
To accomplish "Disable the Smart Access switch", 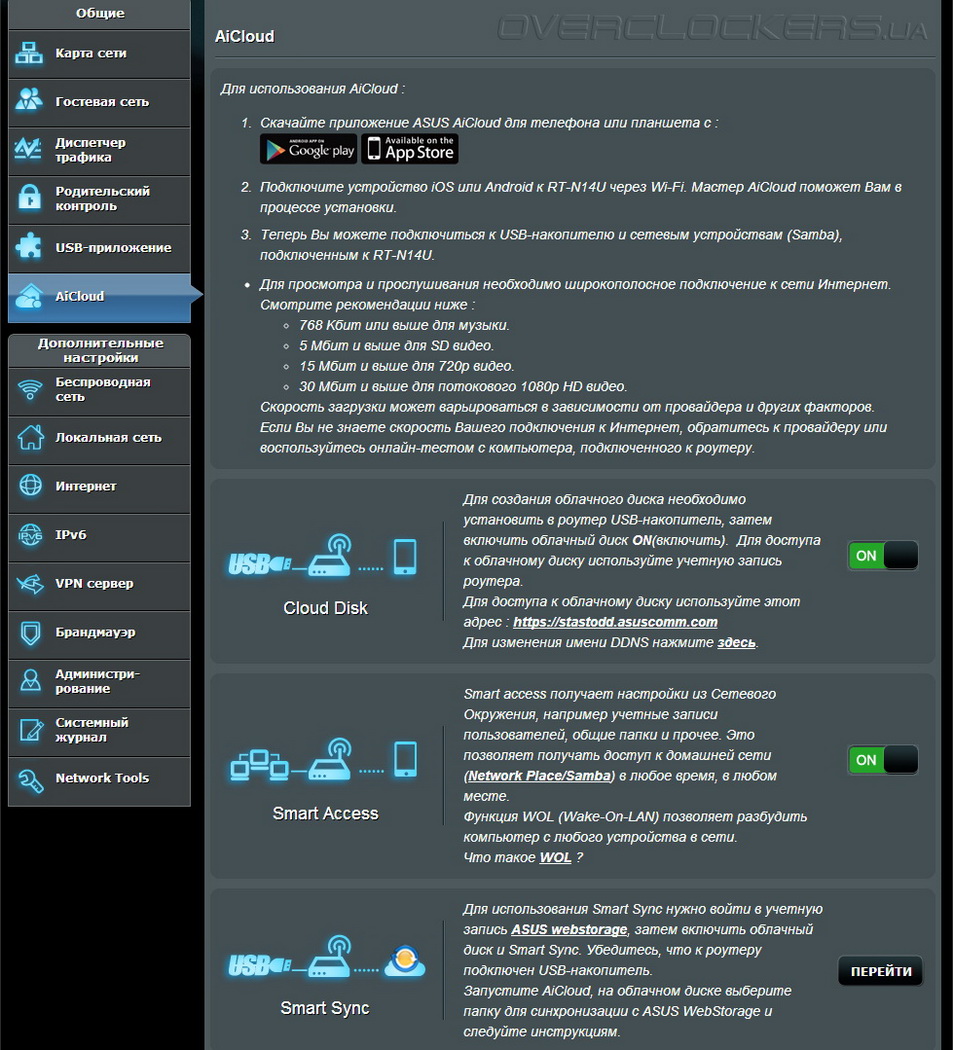I will pyautogui.click(x=882, y=760).
